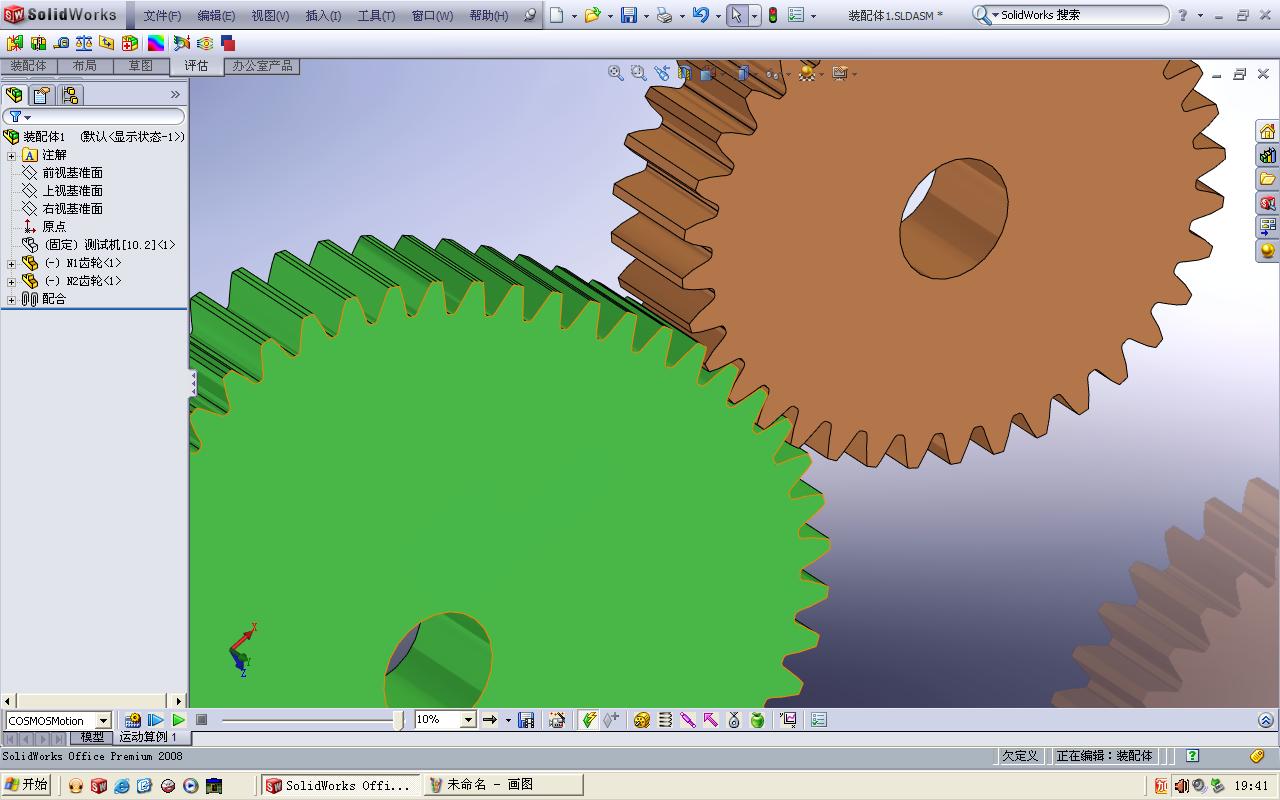Switch to the 模型 bottom tab
1280x800 pixels.
(x=92, y=737)
